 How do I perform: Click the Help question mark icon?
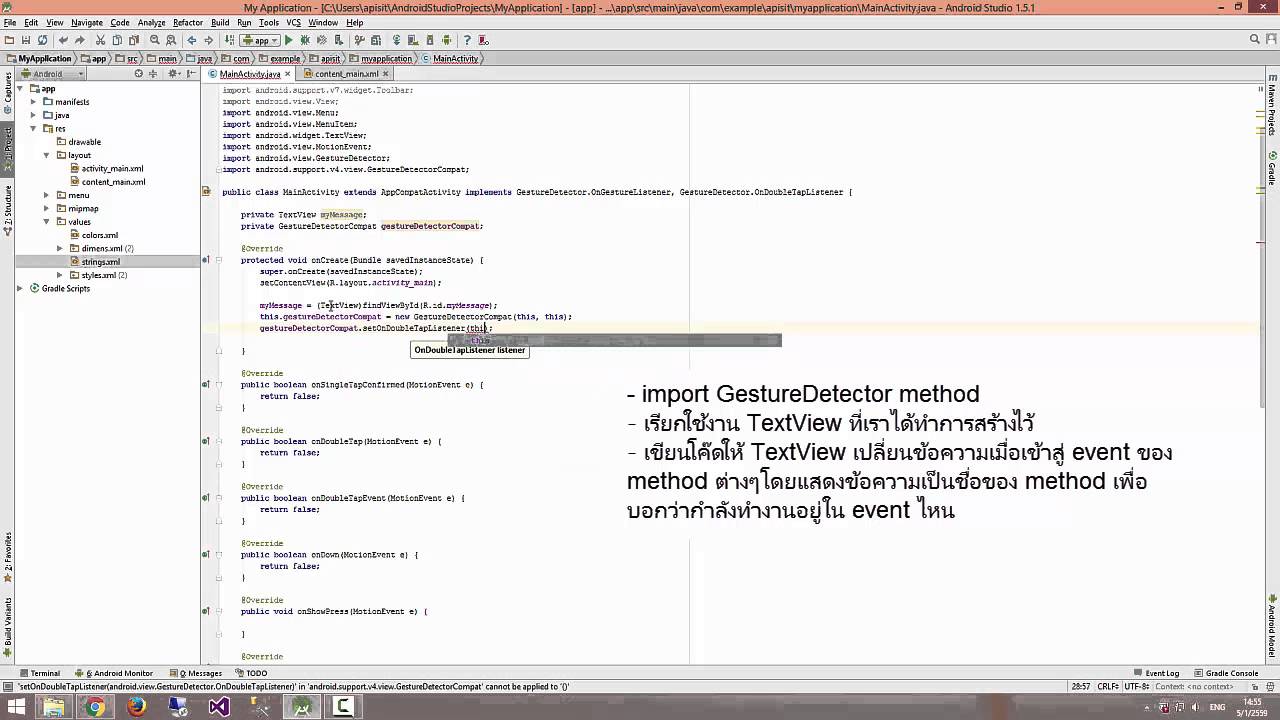(x=466, y=40)
